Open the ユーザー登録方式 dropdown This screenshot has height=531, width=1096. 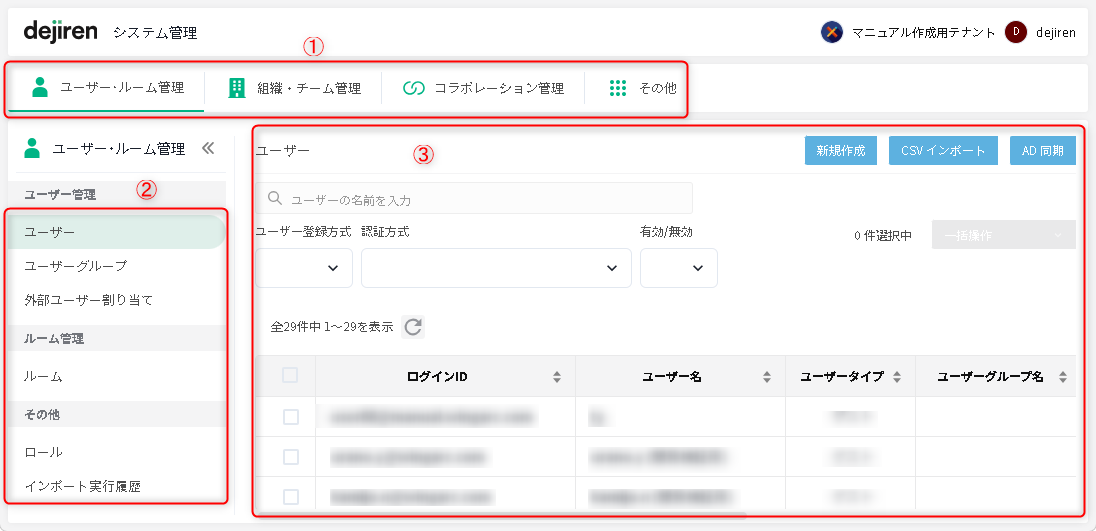(x=304, y=268)
